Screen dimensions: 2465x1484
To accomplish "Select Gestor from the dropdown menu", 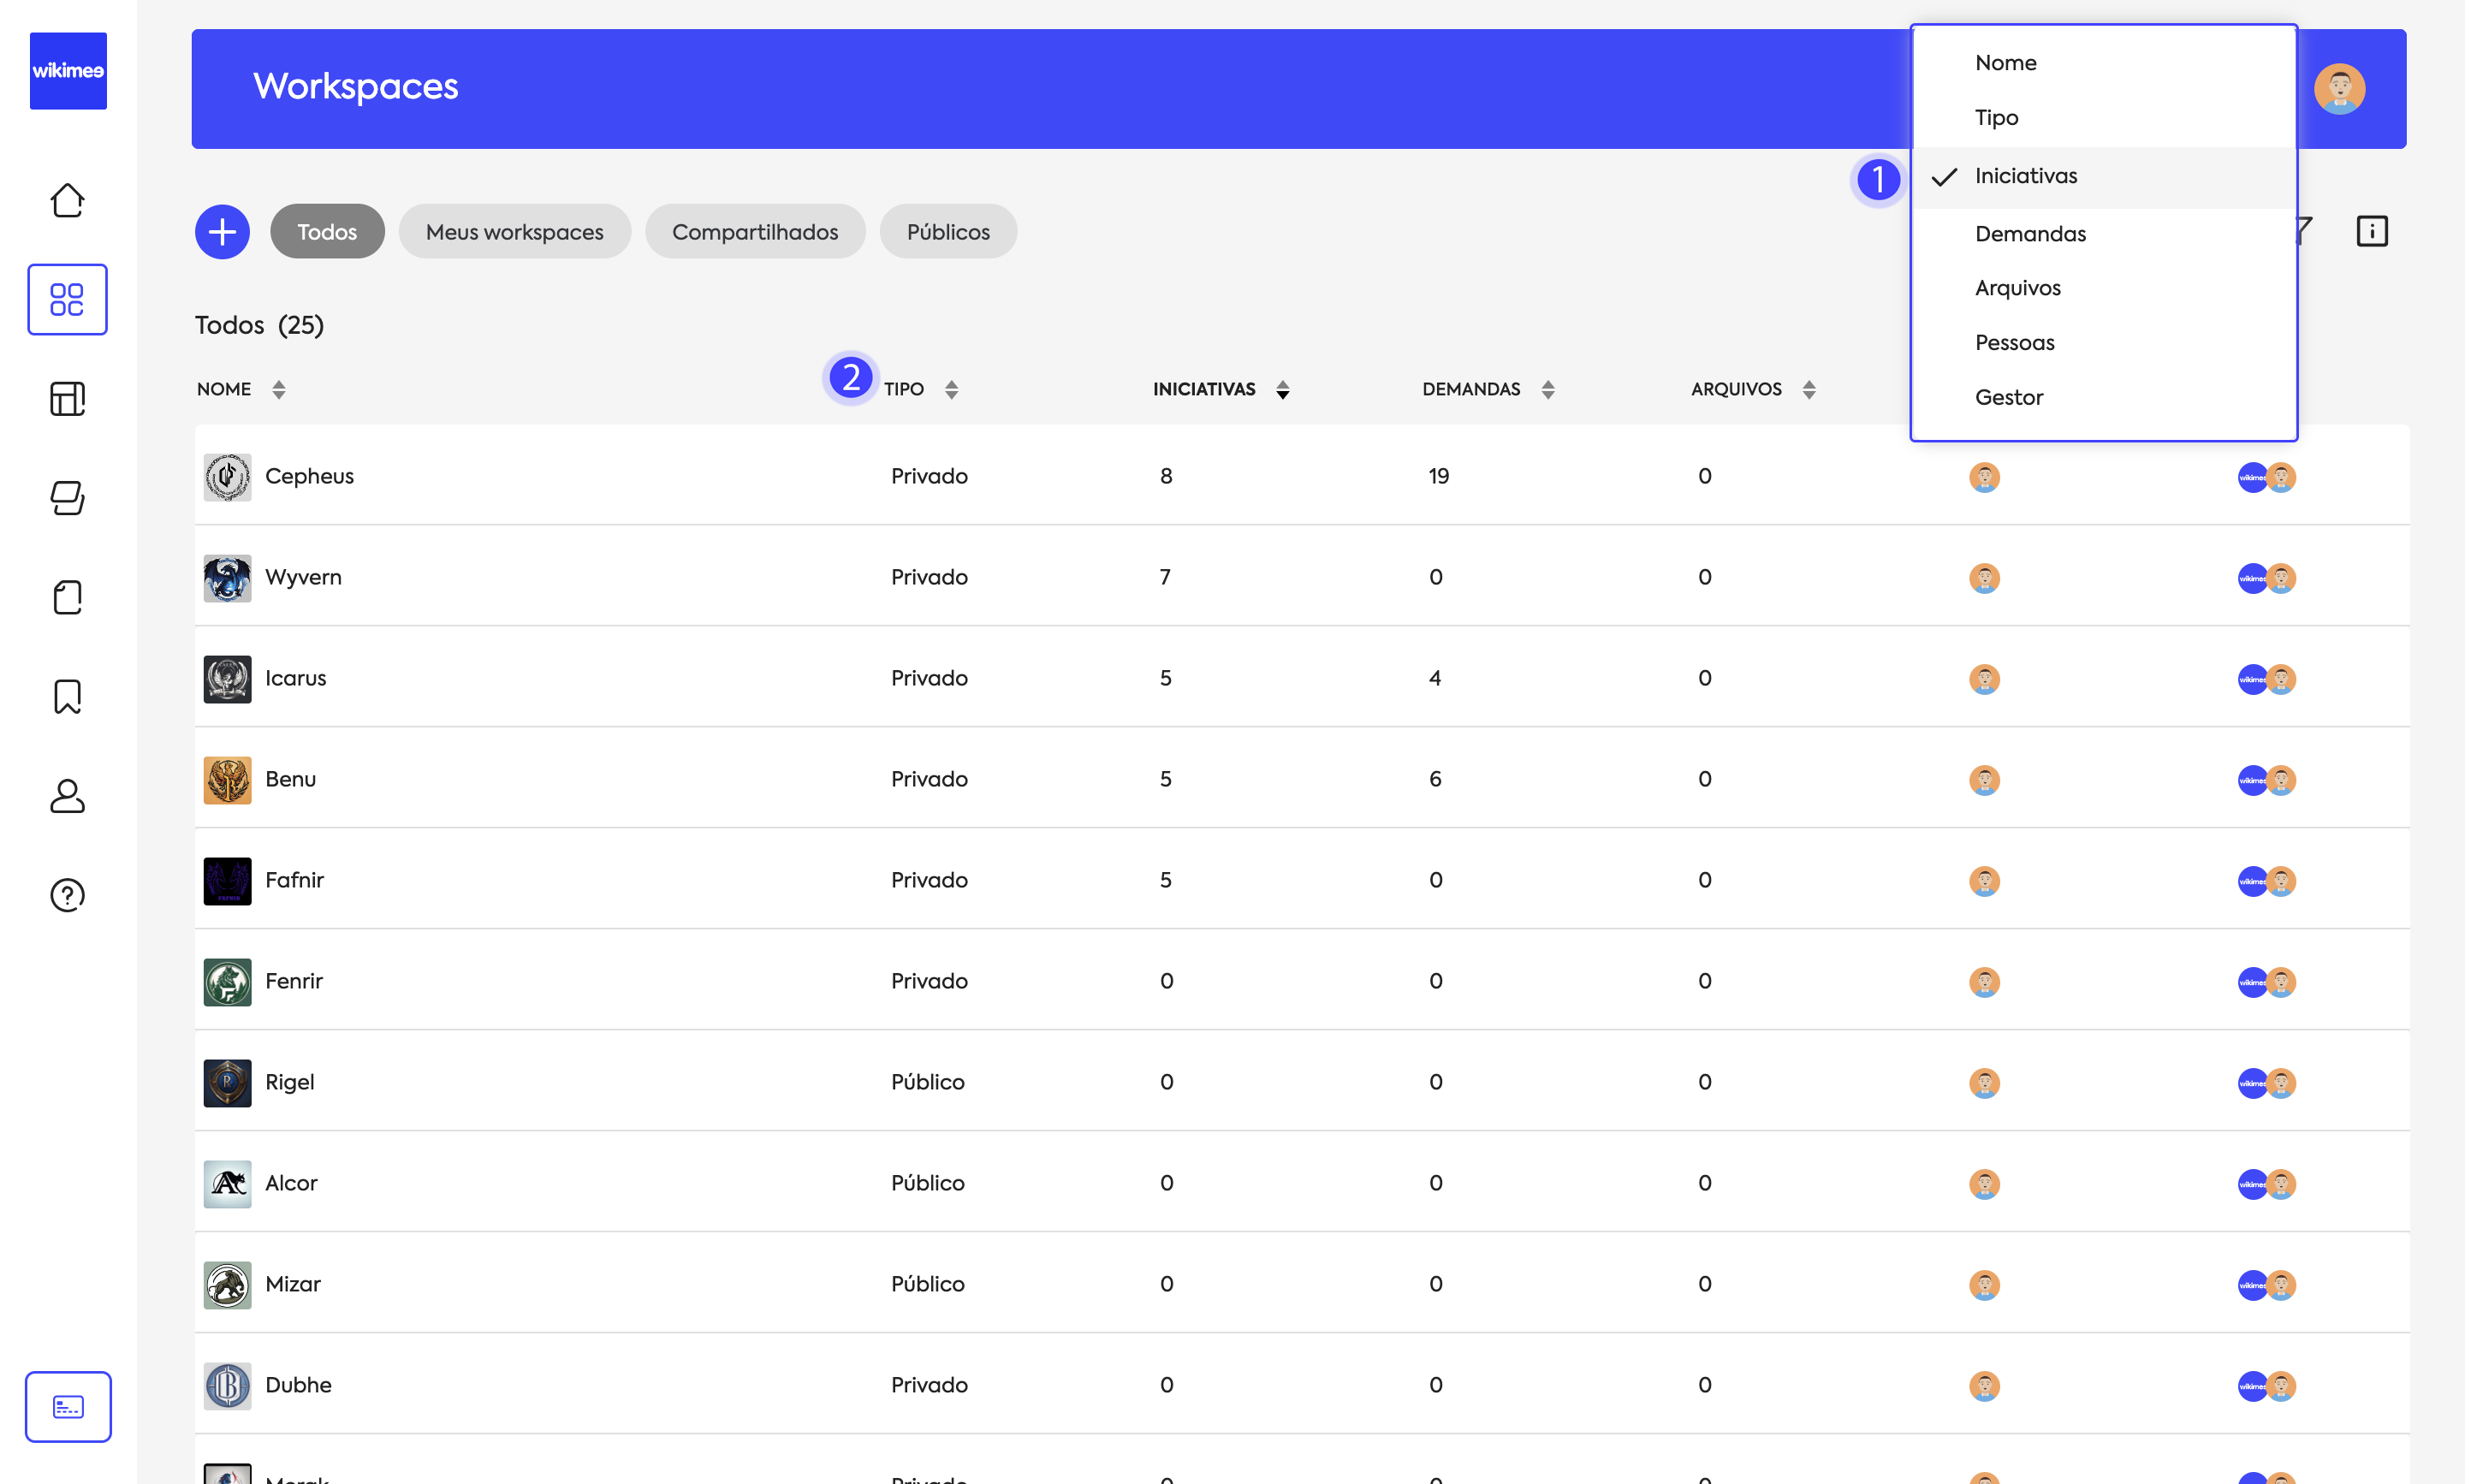I will pyautogui.click(x=2008, y=398).
